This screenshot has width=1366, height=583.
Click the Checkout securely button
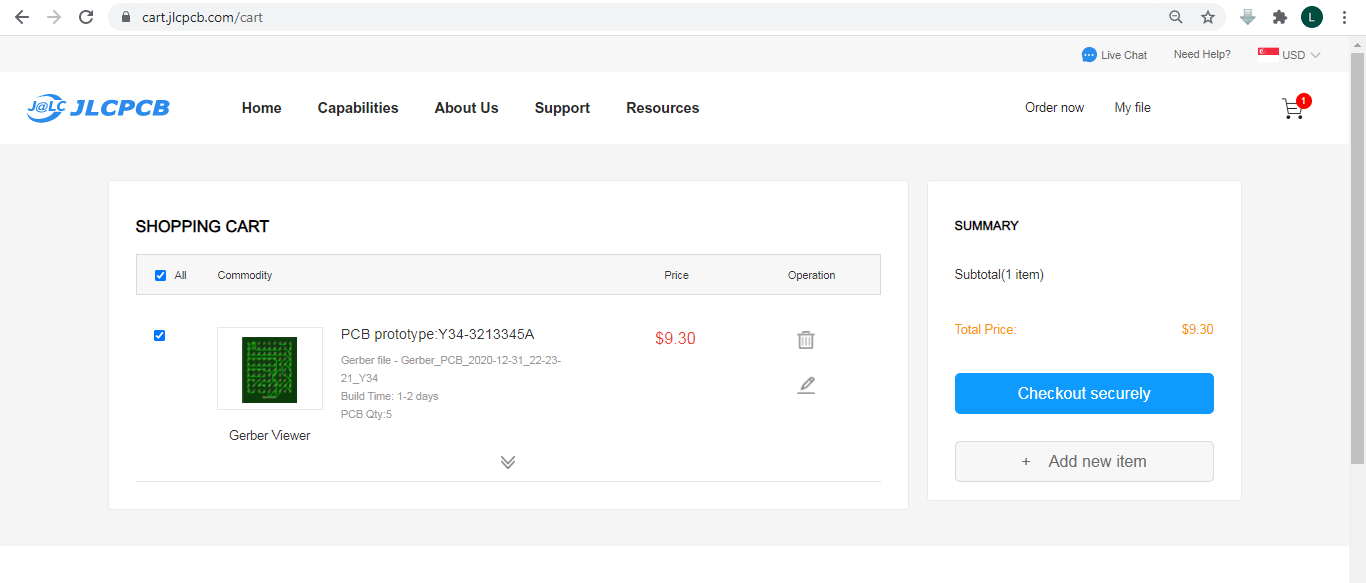point(1084,393)
